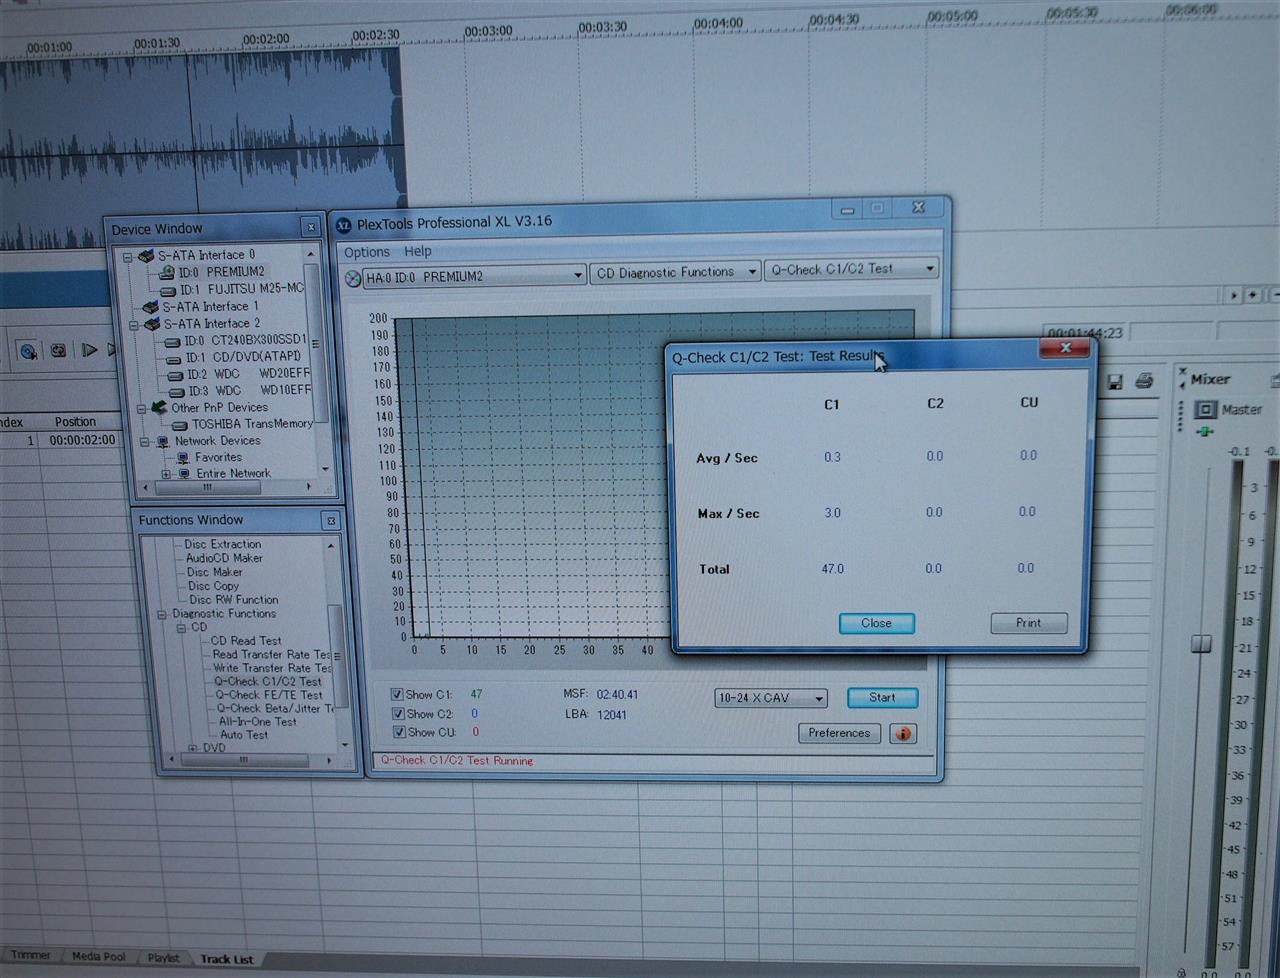Image resolution: width=1280 pixels, height=978 pixels.
Task: Click the play button in the editor transport bar
Action: (89, 350)
